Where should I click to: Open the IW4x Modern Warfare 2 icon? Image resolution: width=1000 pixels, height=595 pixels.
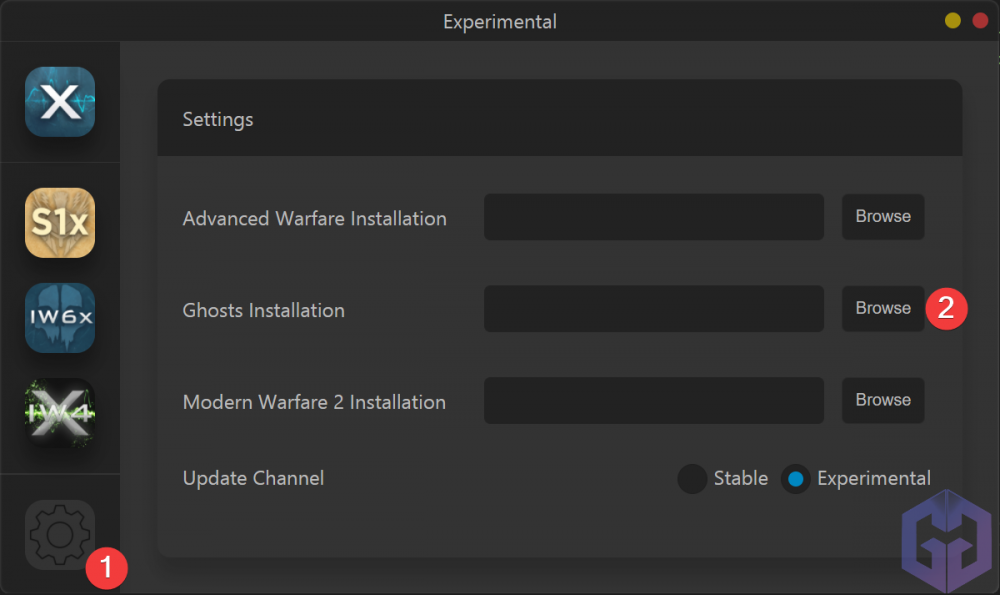(60, 412)
